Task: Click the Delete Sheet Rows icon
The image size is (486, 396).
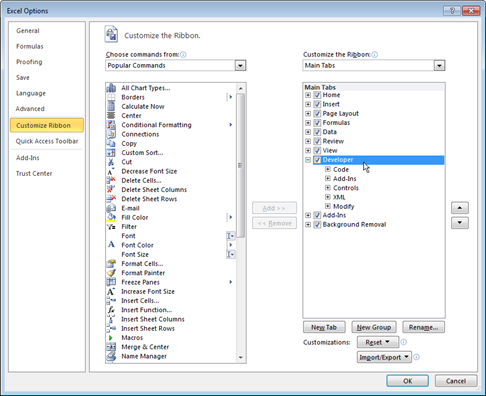Action: point(111,199)
